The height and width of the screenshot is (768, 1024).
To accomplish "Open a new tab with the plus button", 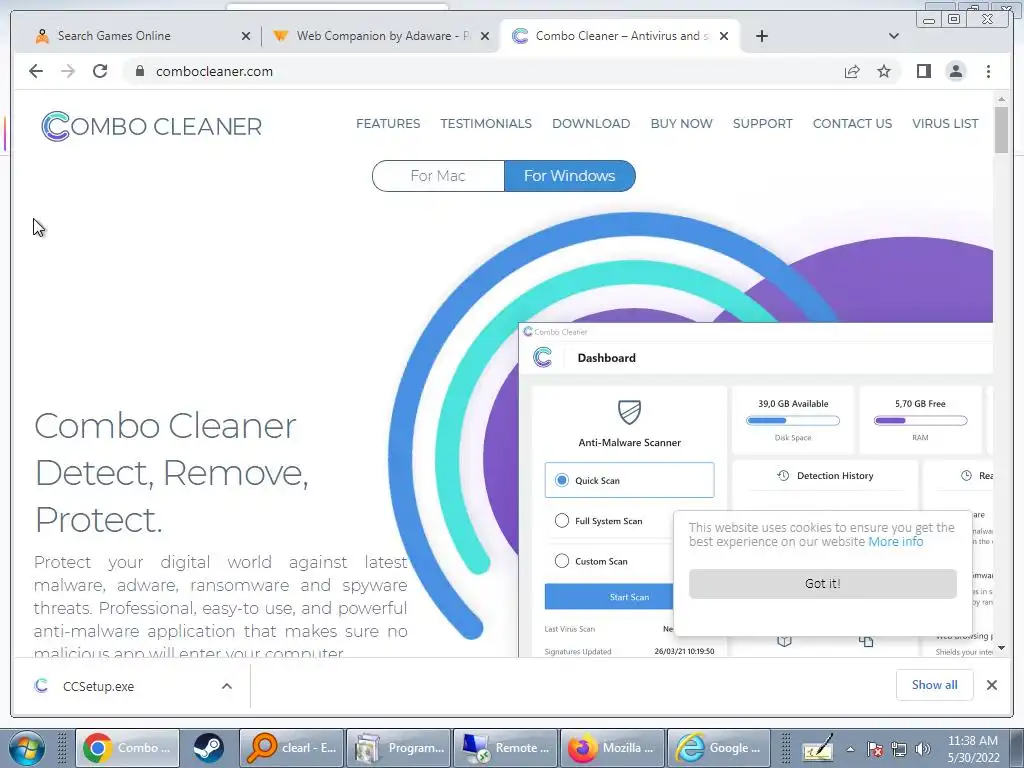I will [x=761, y=36].
